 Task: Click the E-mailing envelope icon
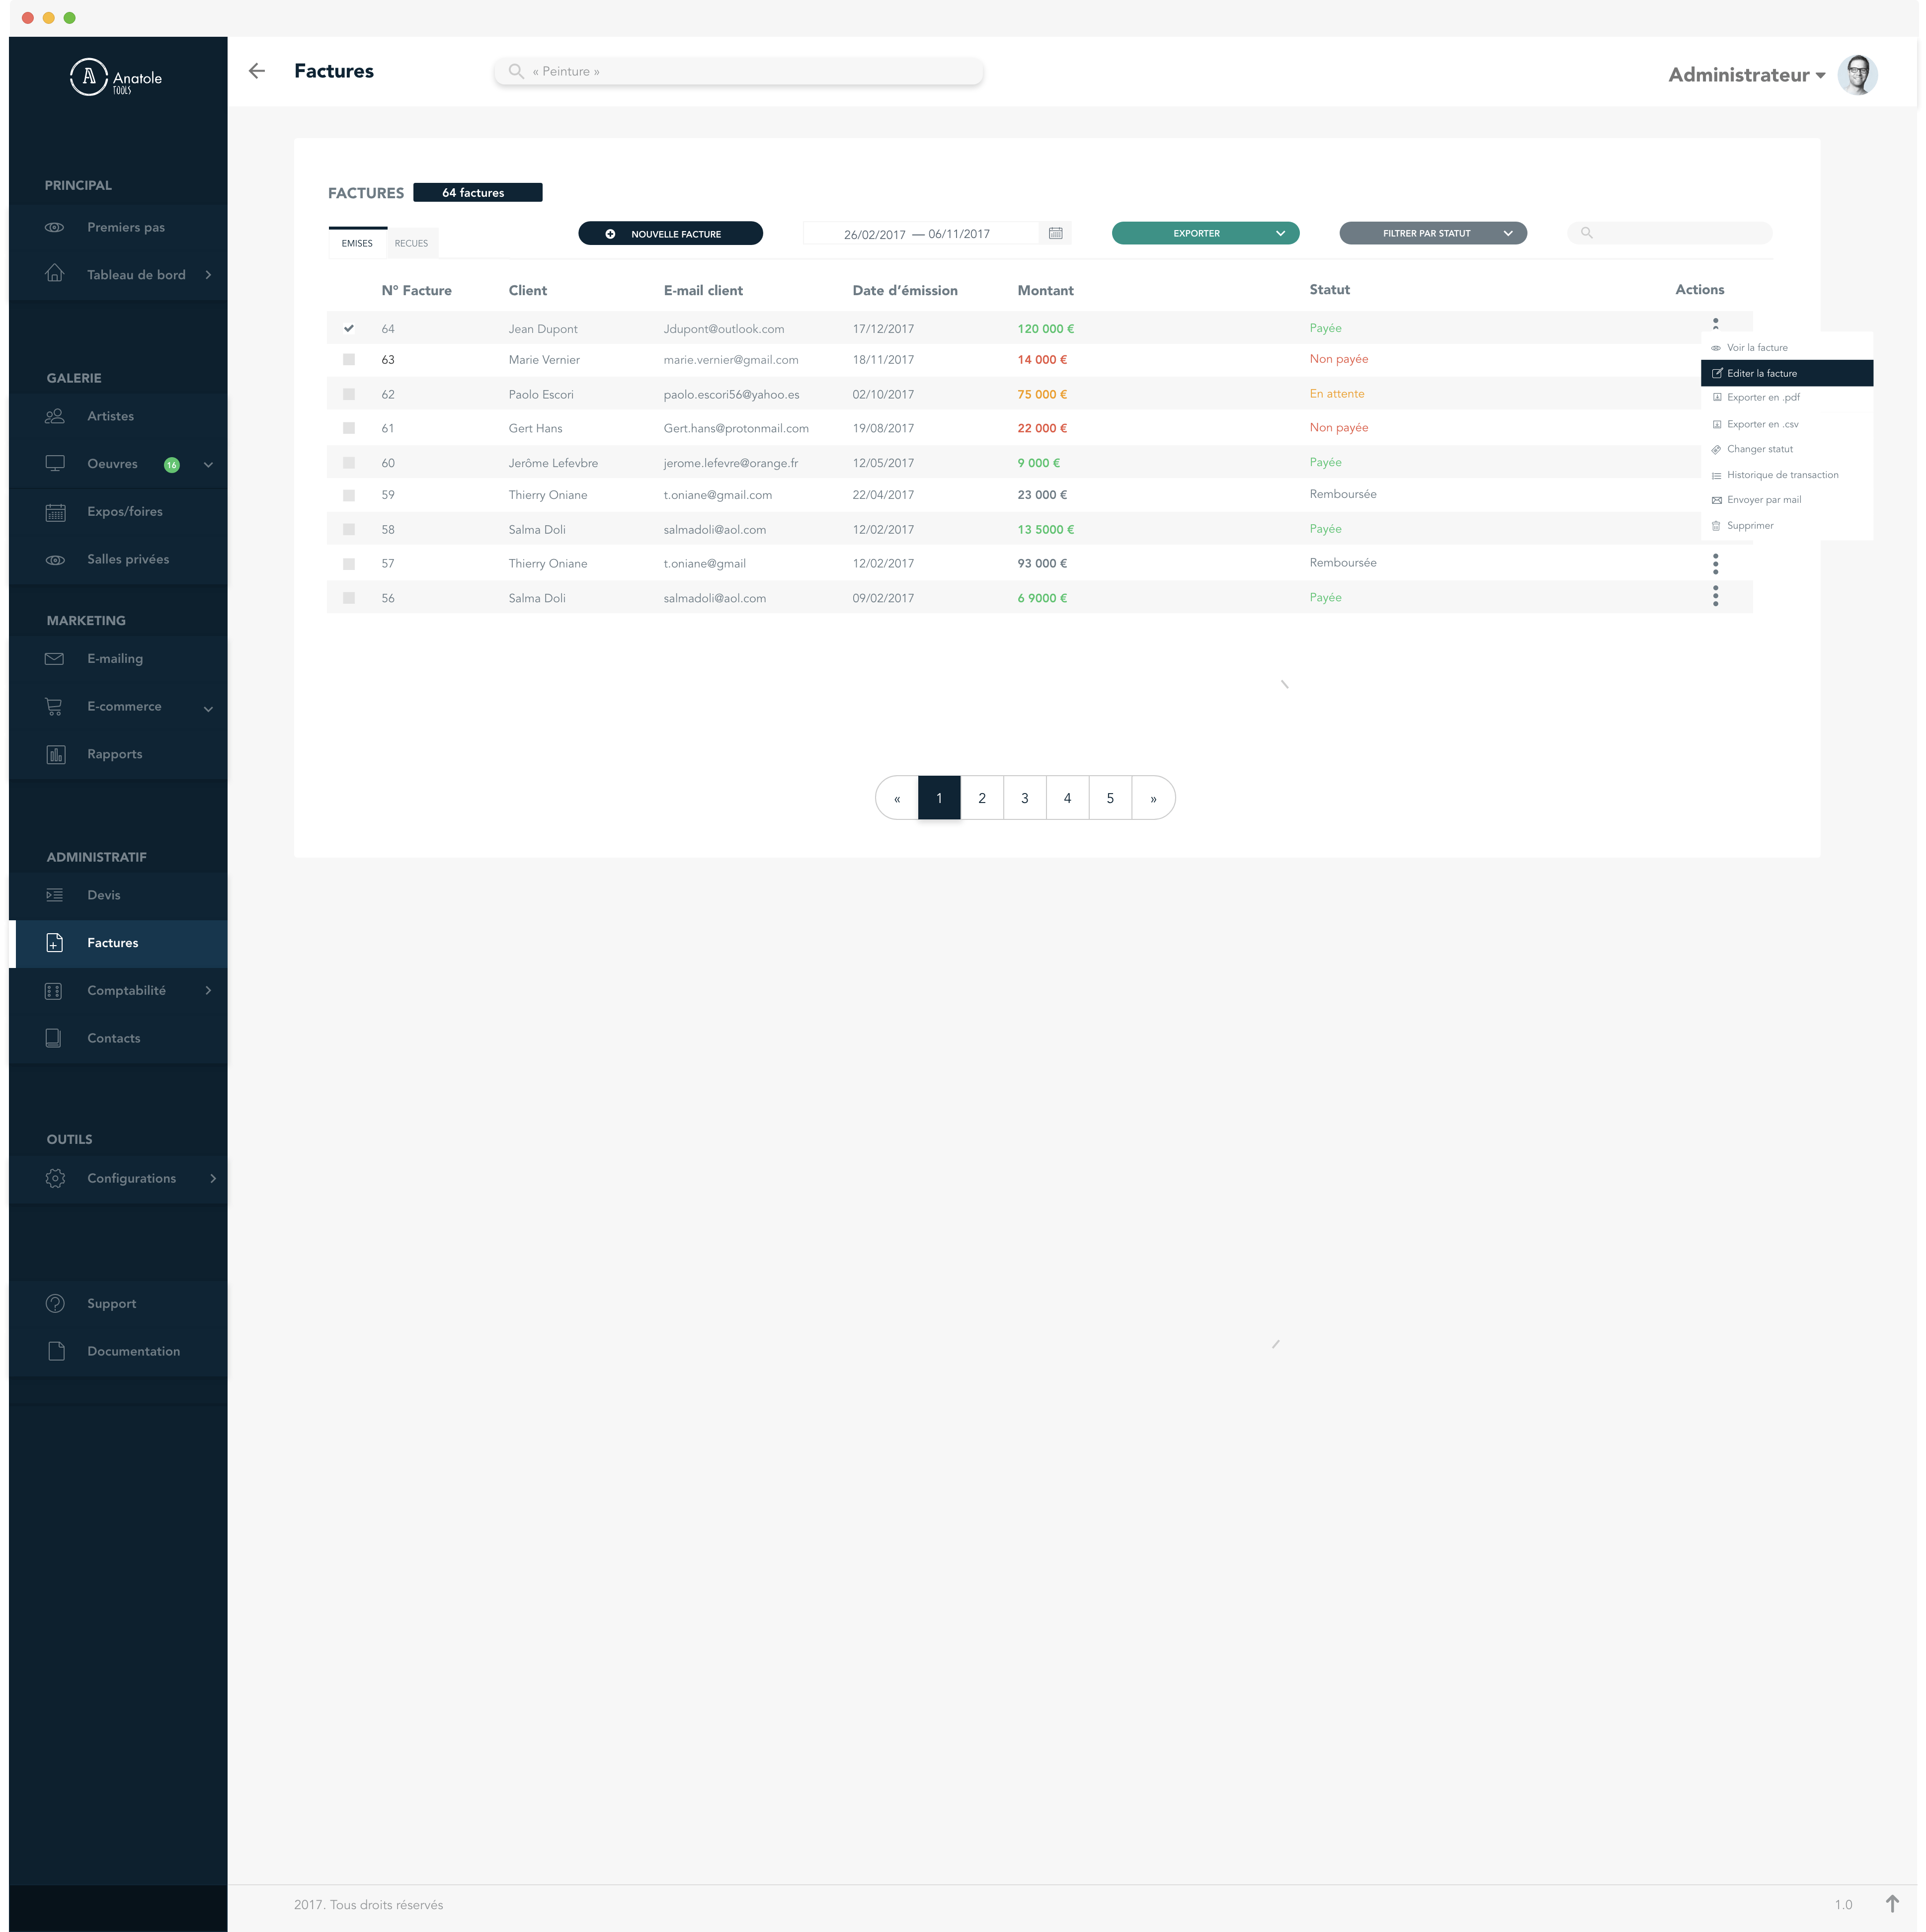coord(55,659)
